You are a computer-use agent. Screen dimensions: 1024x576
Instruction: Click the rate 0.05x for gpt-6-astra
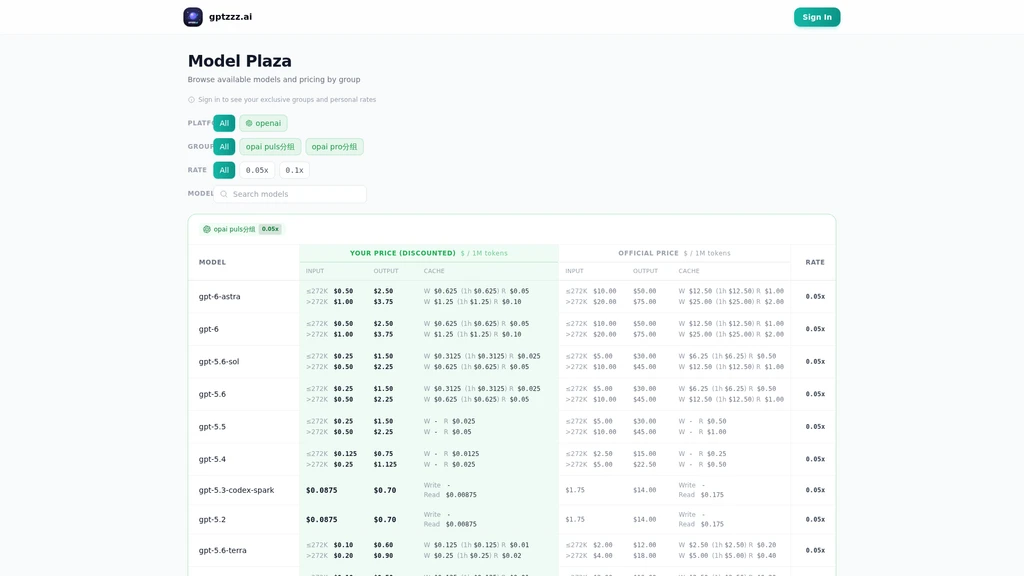tap(815, 296)
